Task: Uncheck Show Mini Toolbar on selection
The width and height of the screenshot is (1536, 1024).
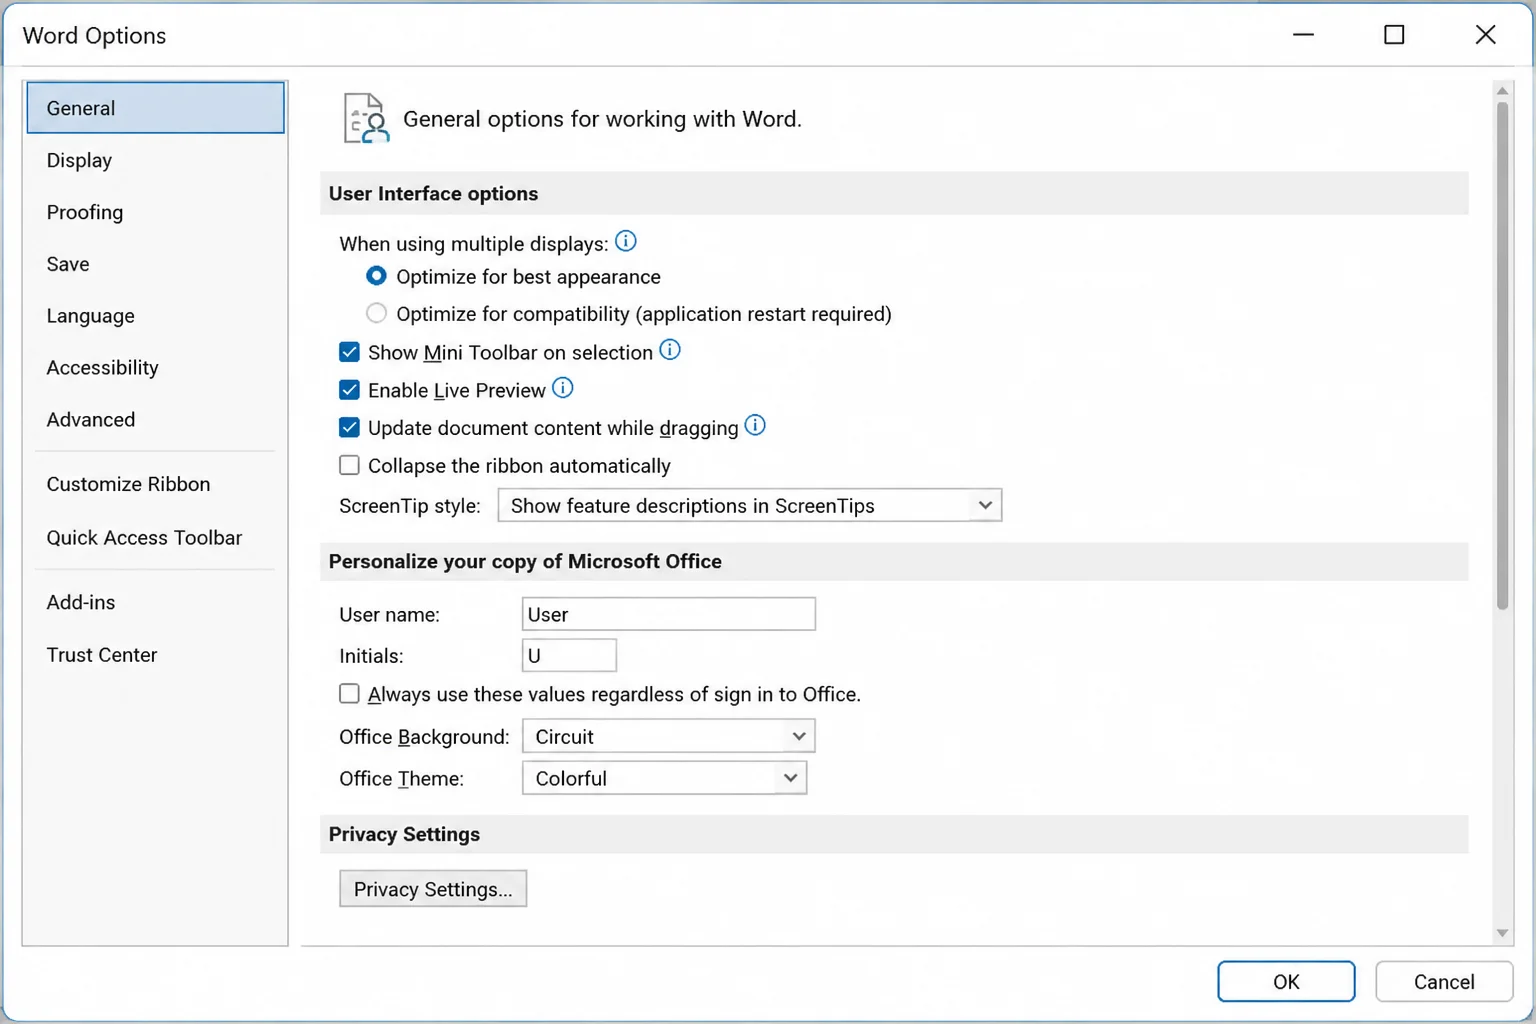Action: 349,352
